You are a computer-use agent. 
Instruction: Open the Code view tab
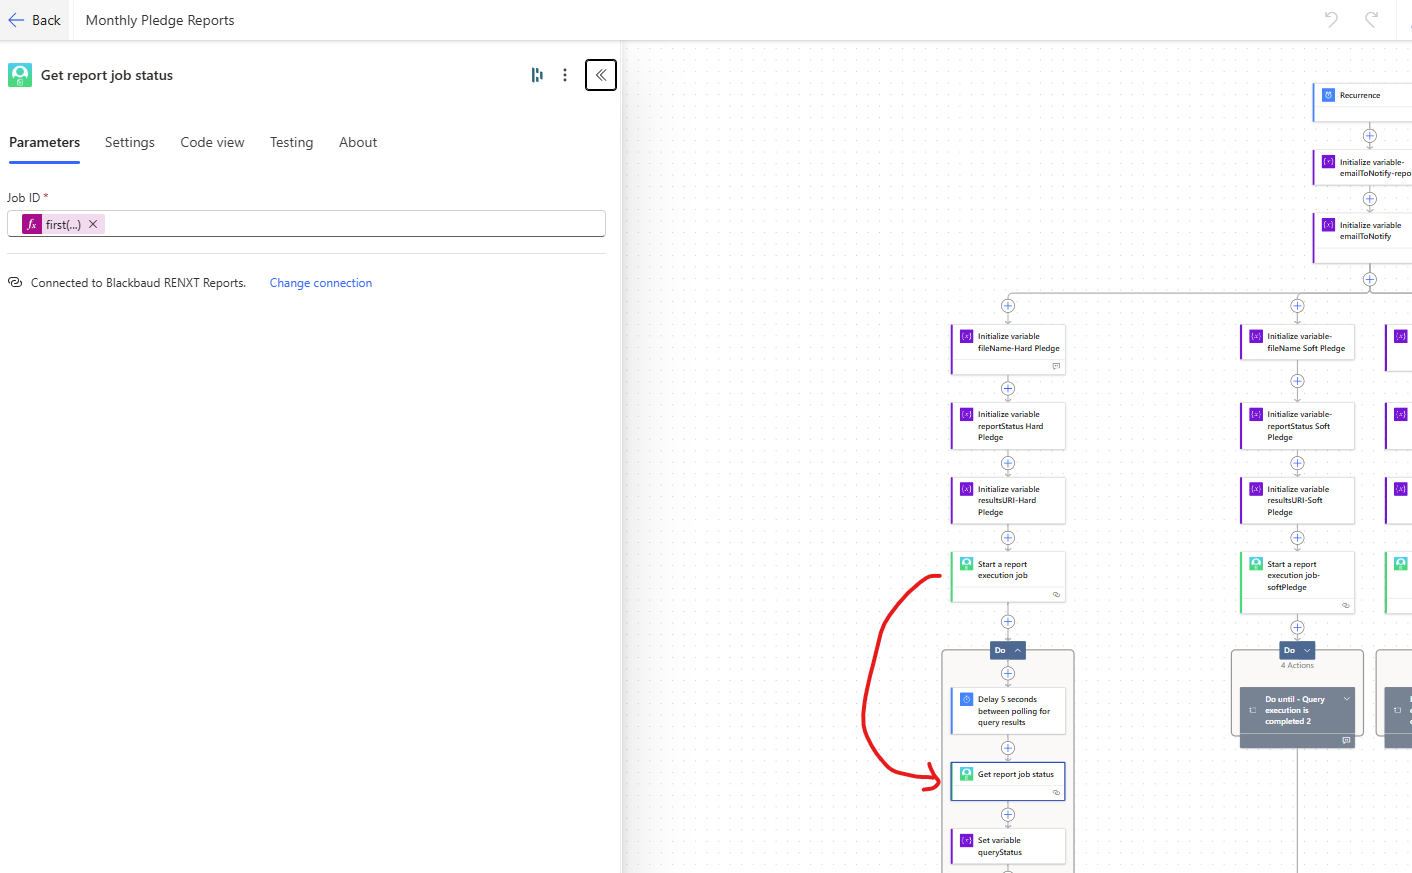(212, 142)
